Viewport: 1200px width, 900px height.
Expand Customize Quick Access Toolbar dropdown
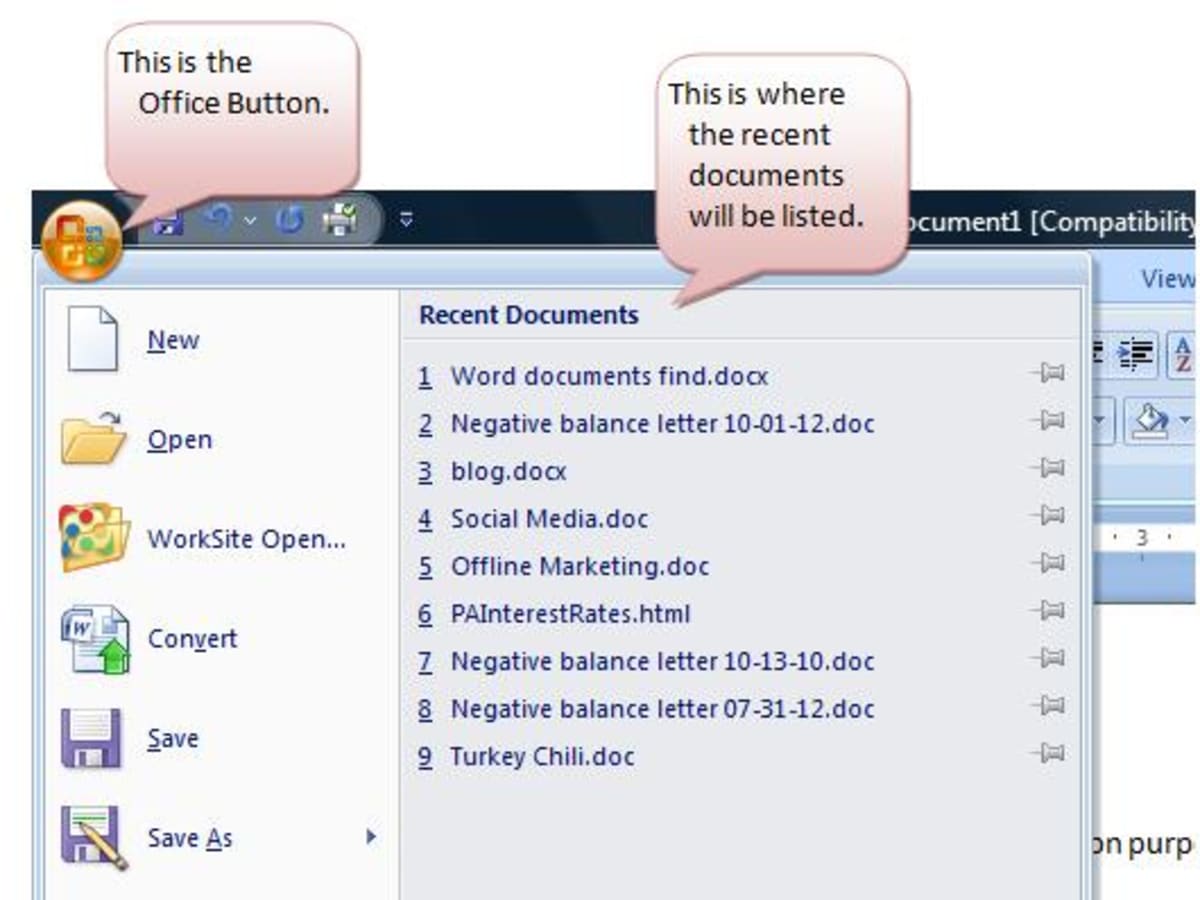406,219
